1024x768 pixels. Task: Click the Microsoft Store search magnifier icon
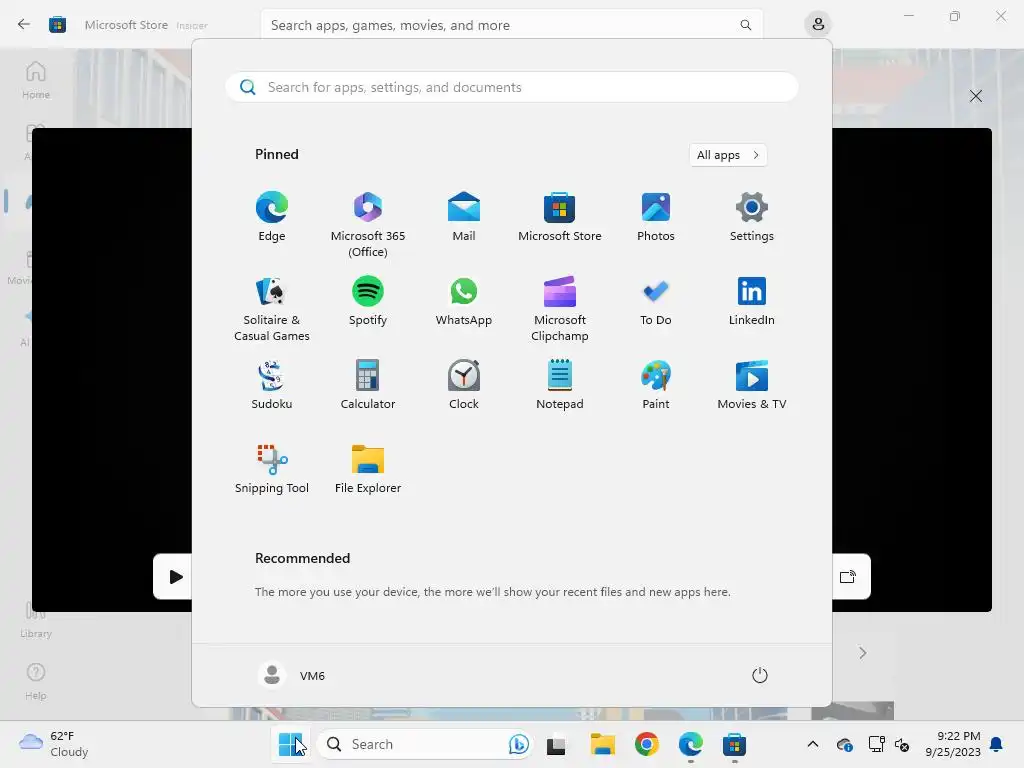point(745,25)
